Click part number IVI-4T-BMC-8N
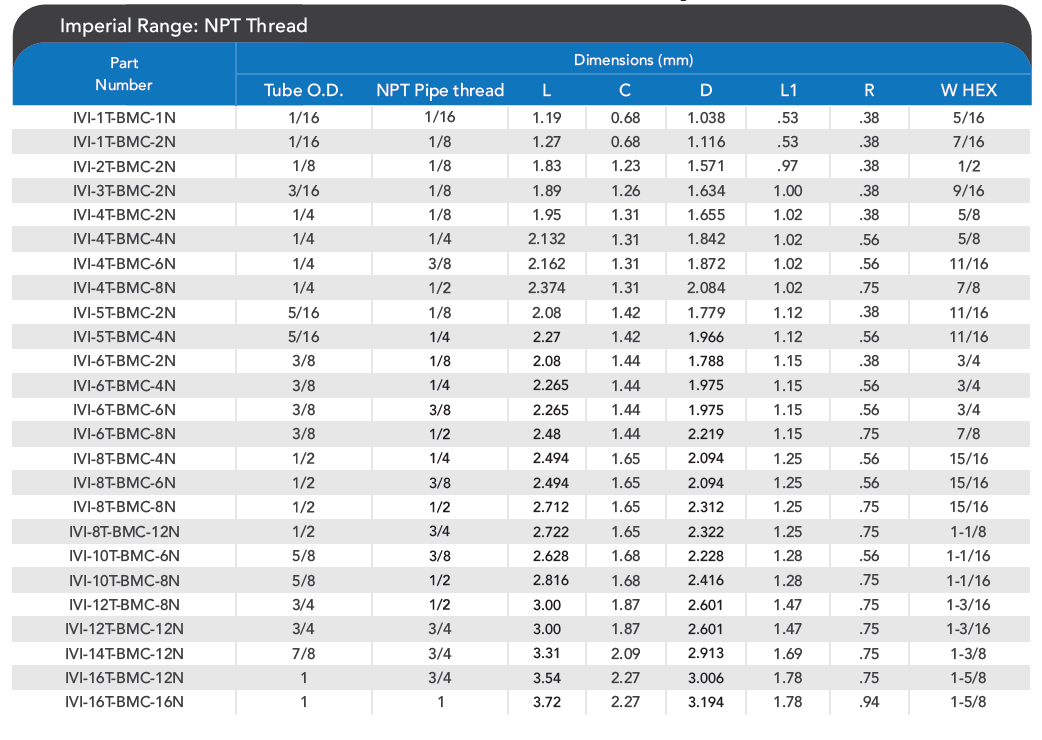 124,288
